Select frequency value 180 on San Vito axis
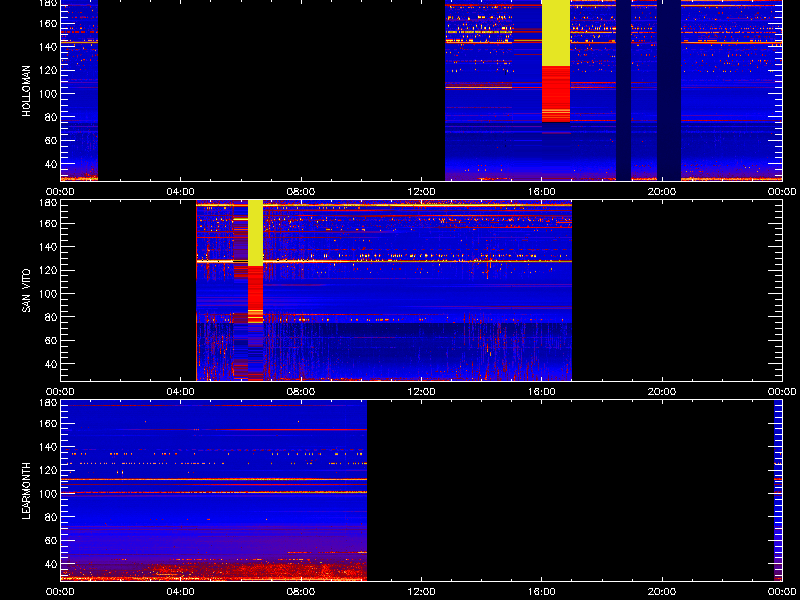The height and width of the screenshot is (600, 800). click(47, 203)
